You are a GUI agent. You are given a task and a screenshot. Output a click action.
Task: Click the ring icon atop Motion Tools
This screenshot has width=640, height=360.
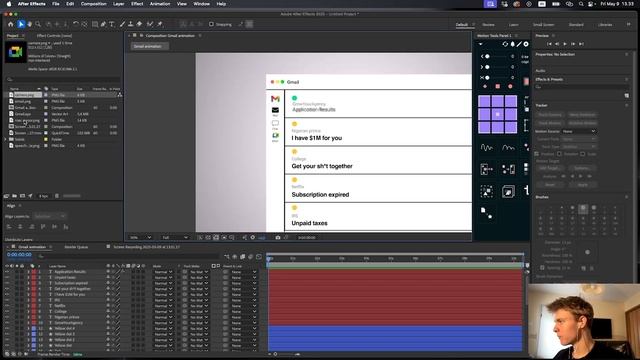click(526, 44)
